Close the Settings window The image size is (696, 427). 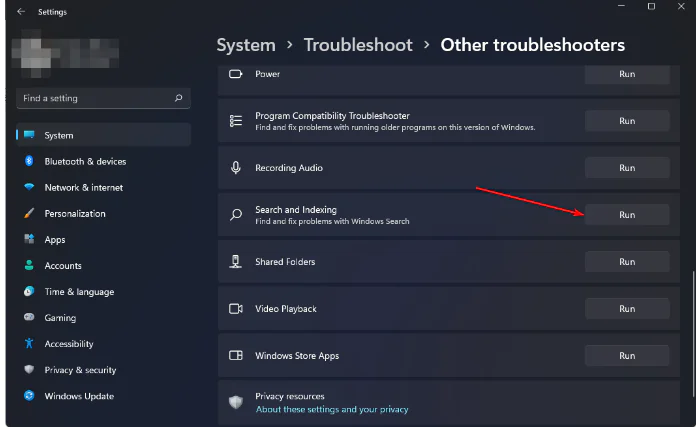pos(681,6)
